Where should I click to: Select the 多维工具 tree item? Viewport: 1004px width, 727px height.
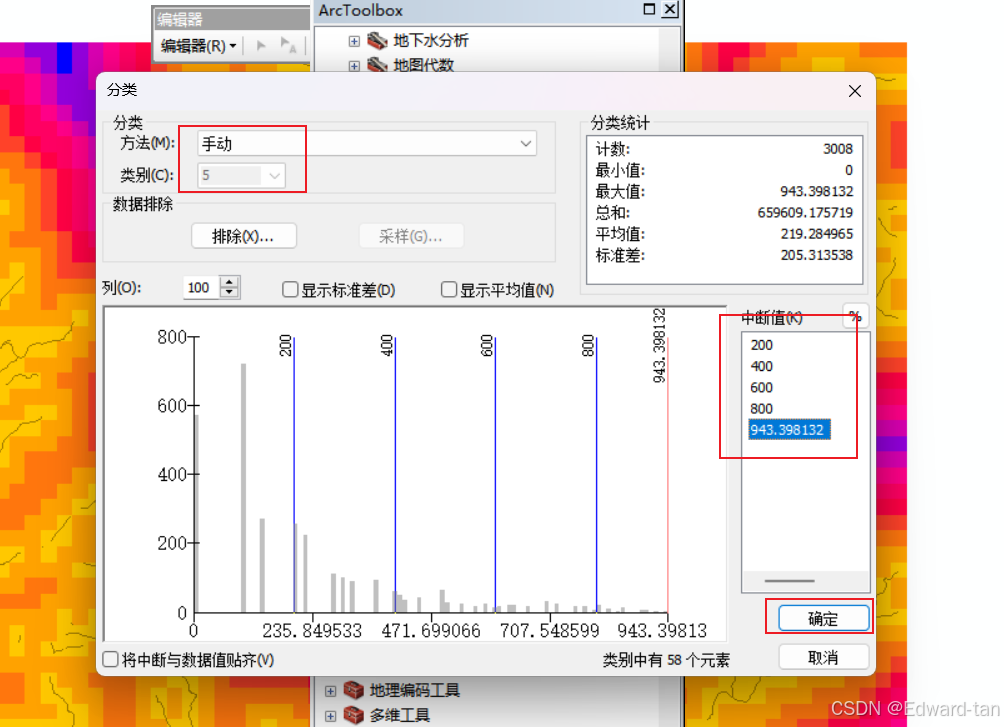[399, 715]
